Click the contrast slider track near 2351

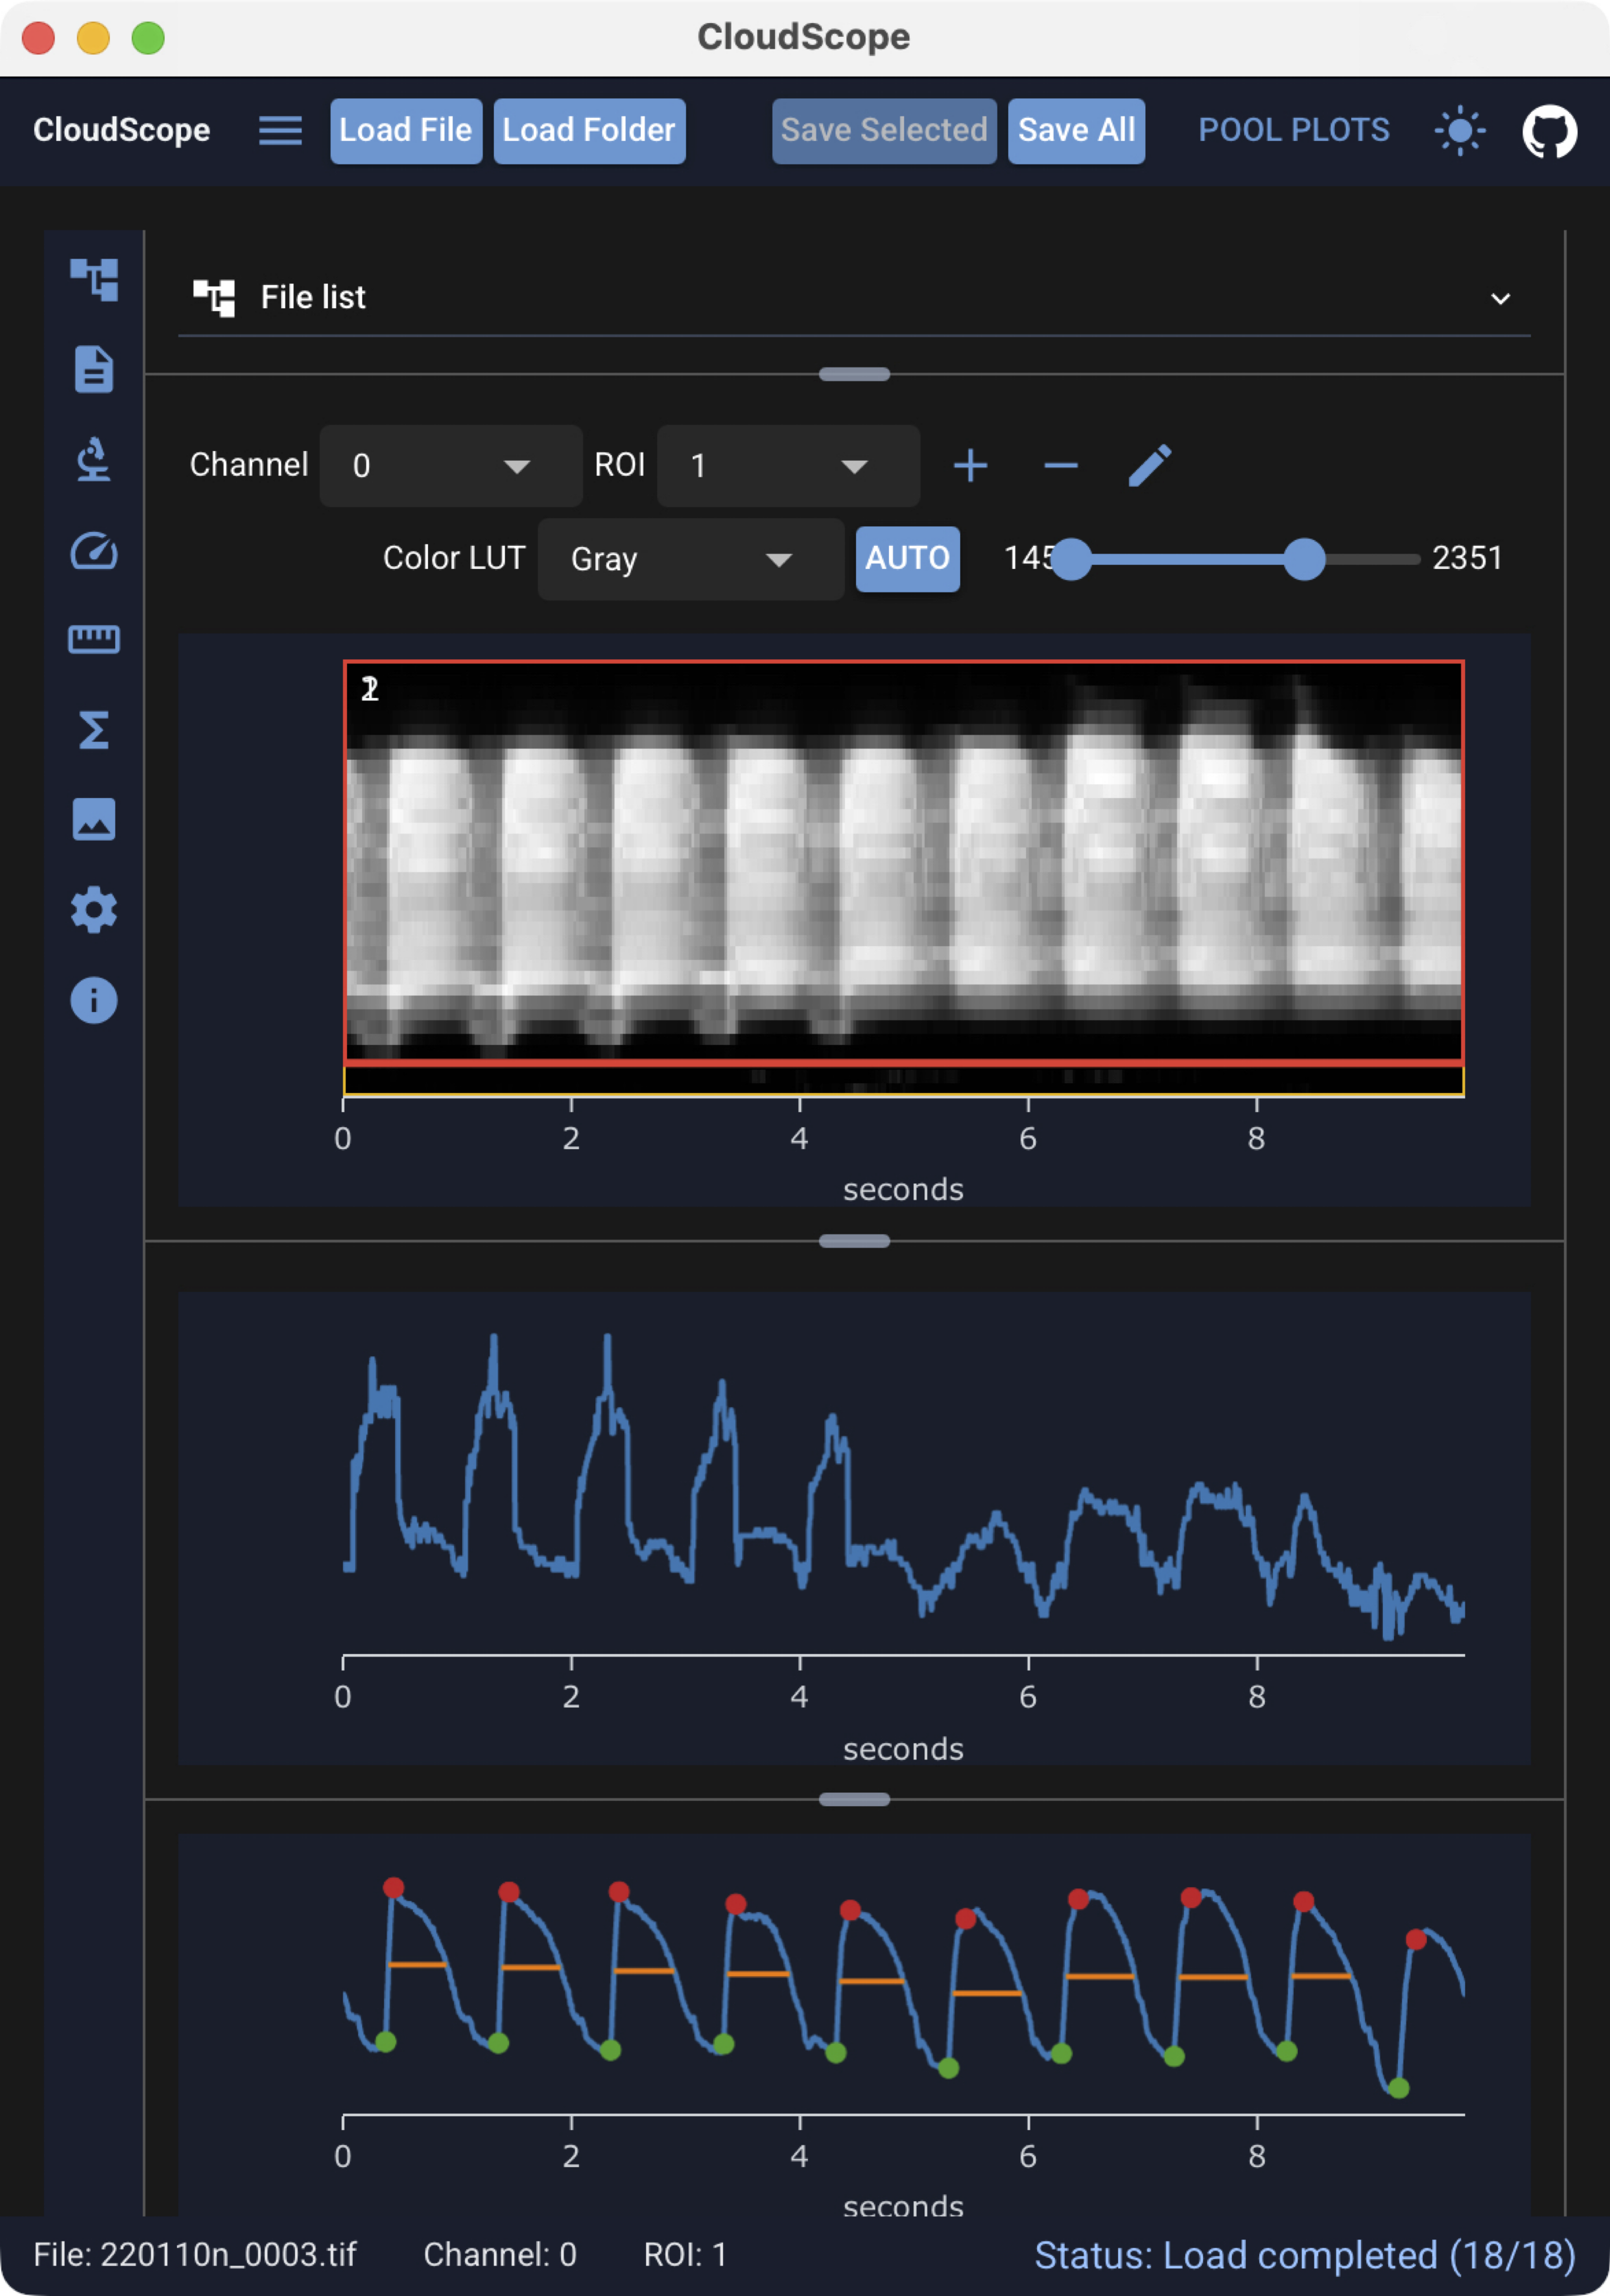pyautogui.click(x=1372, y=559)
